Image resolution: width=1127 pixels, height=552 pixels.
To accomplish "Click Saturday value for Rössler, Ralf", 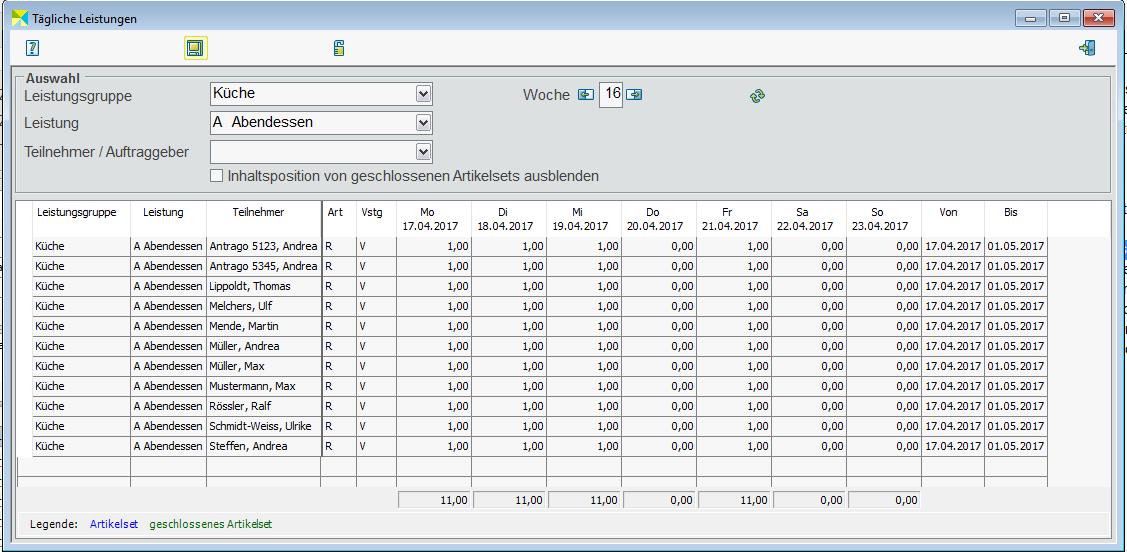I will tap(809, 406).
